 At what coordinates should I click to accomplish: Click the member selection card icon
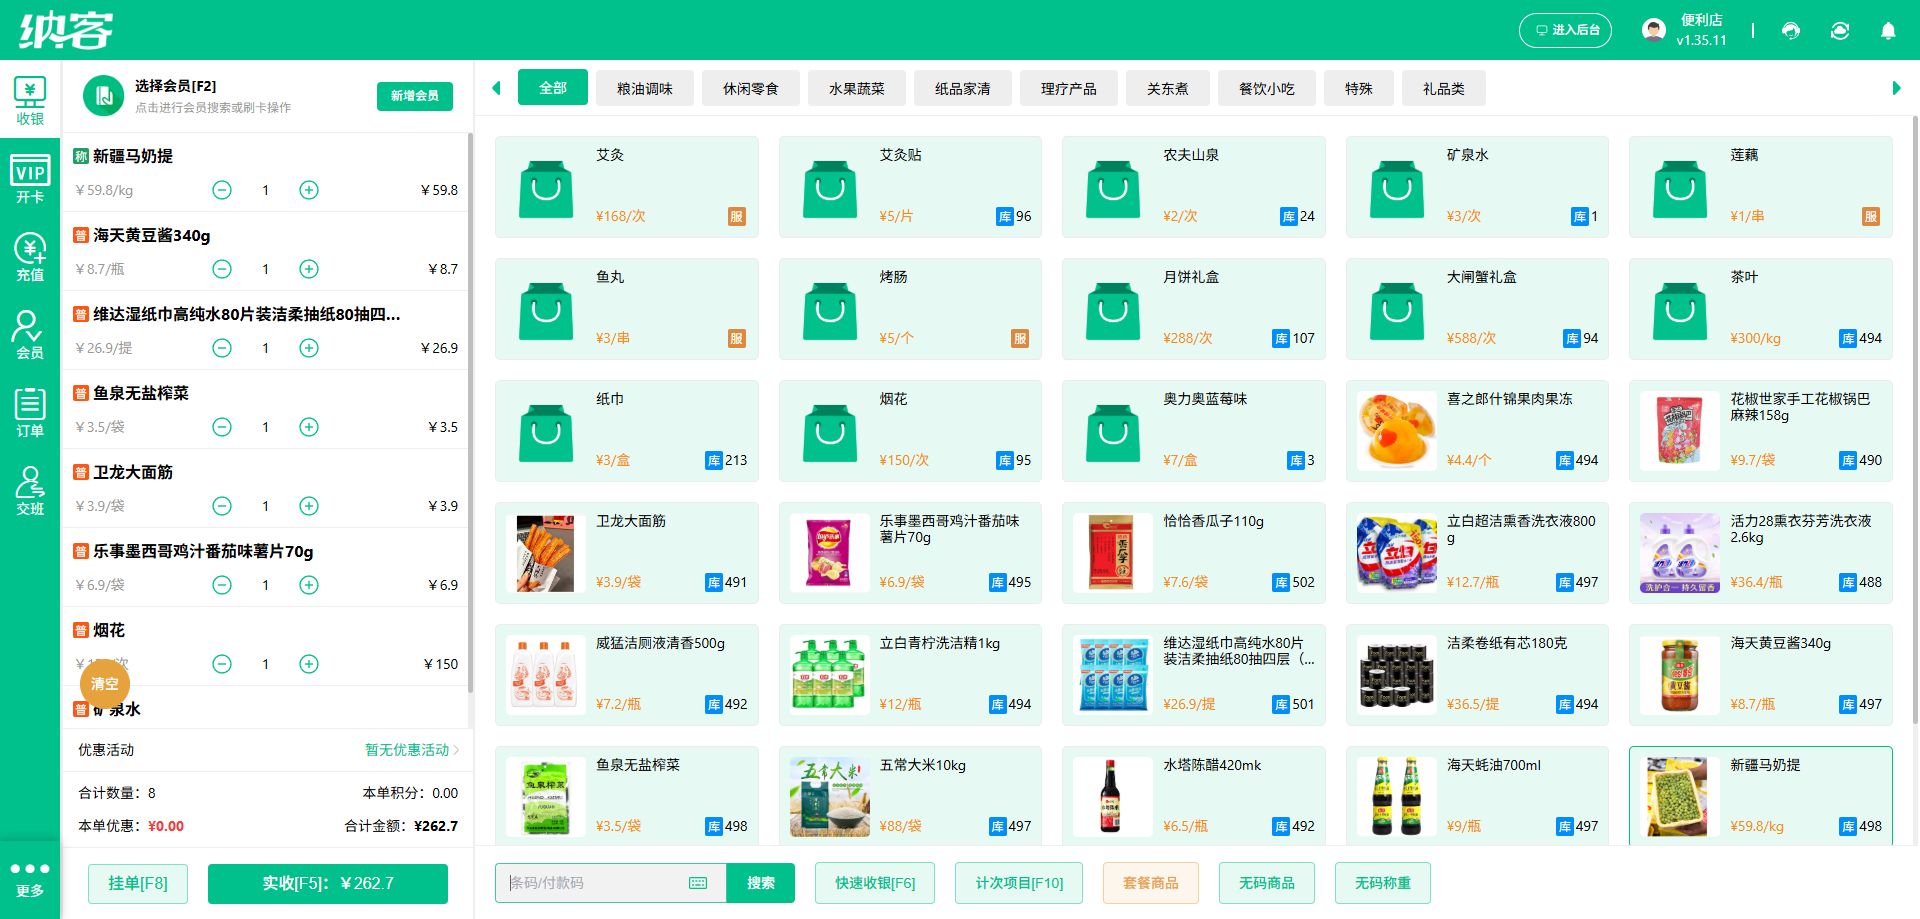[103, 96]
